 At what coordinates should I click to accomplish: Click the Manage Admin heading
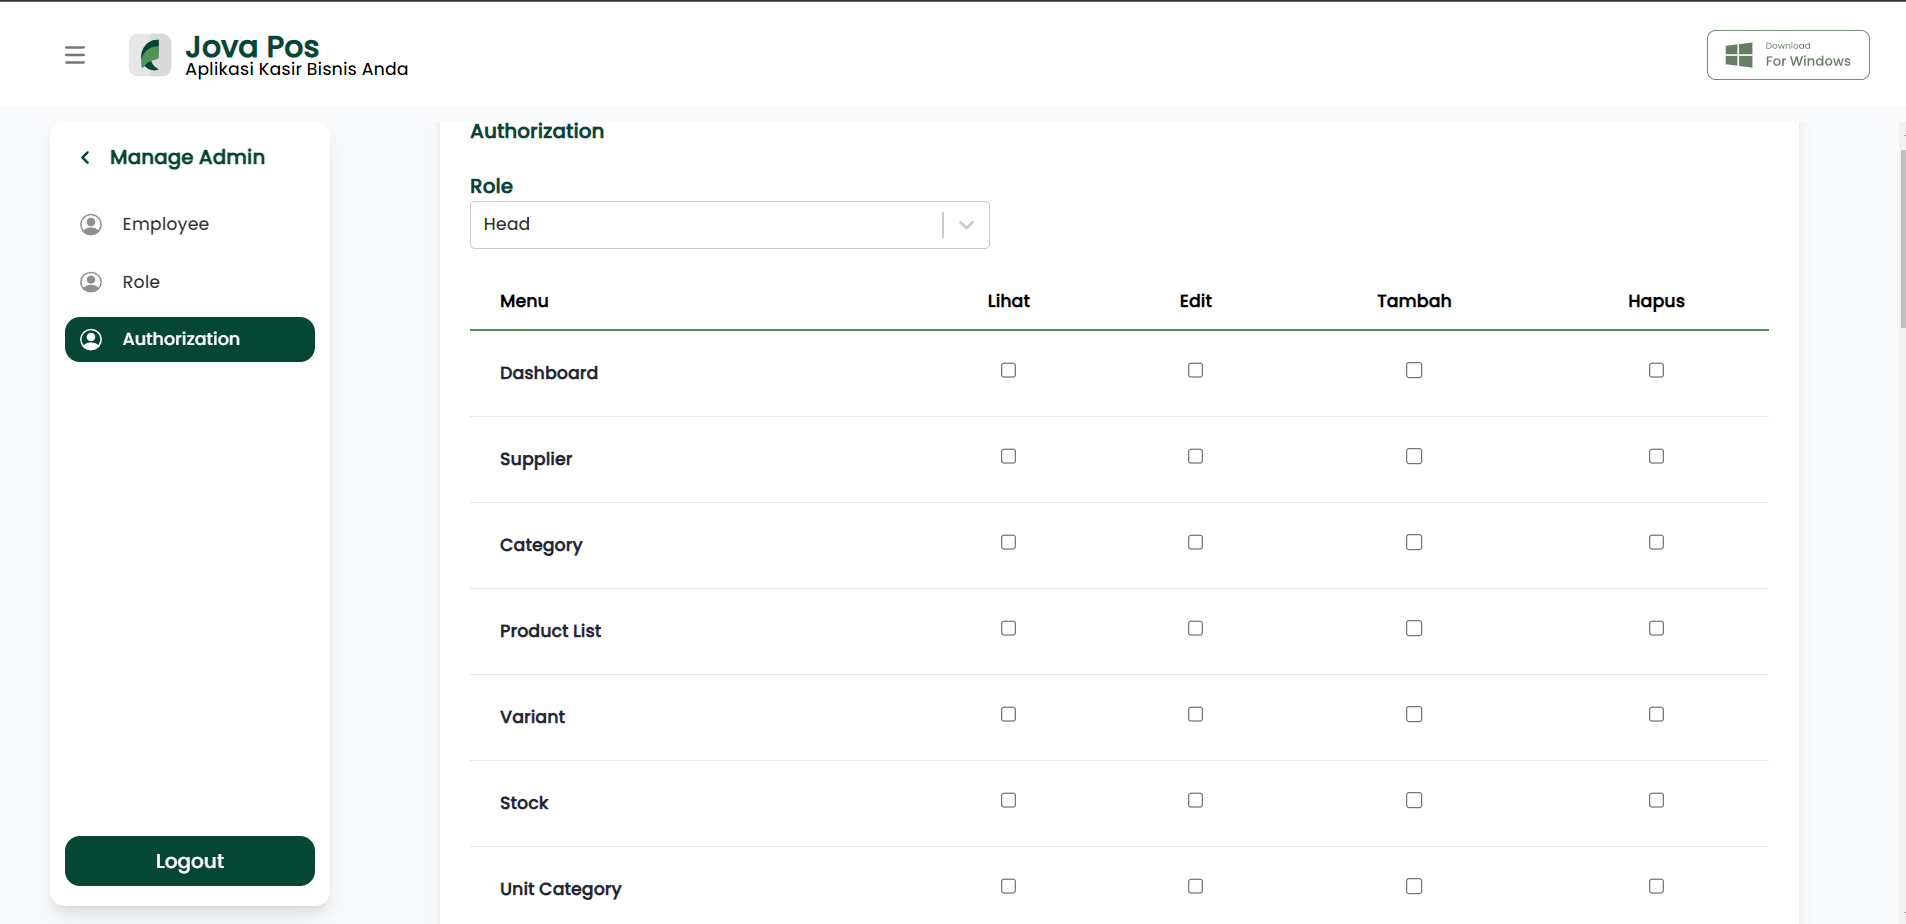(187, 157)
